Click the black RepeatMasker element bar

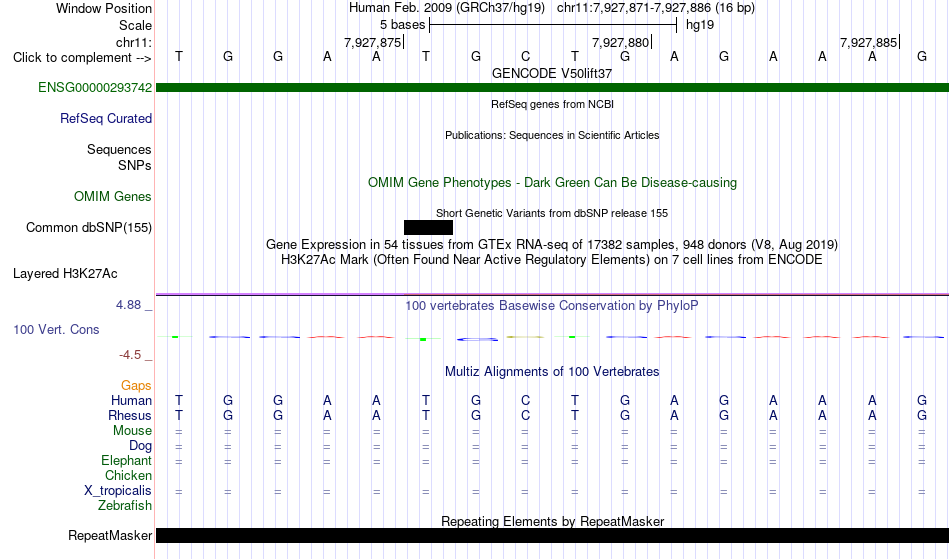tap(552, 535)
